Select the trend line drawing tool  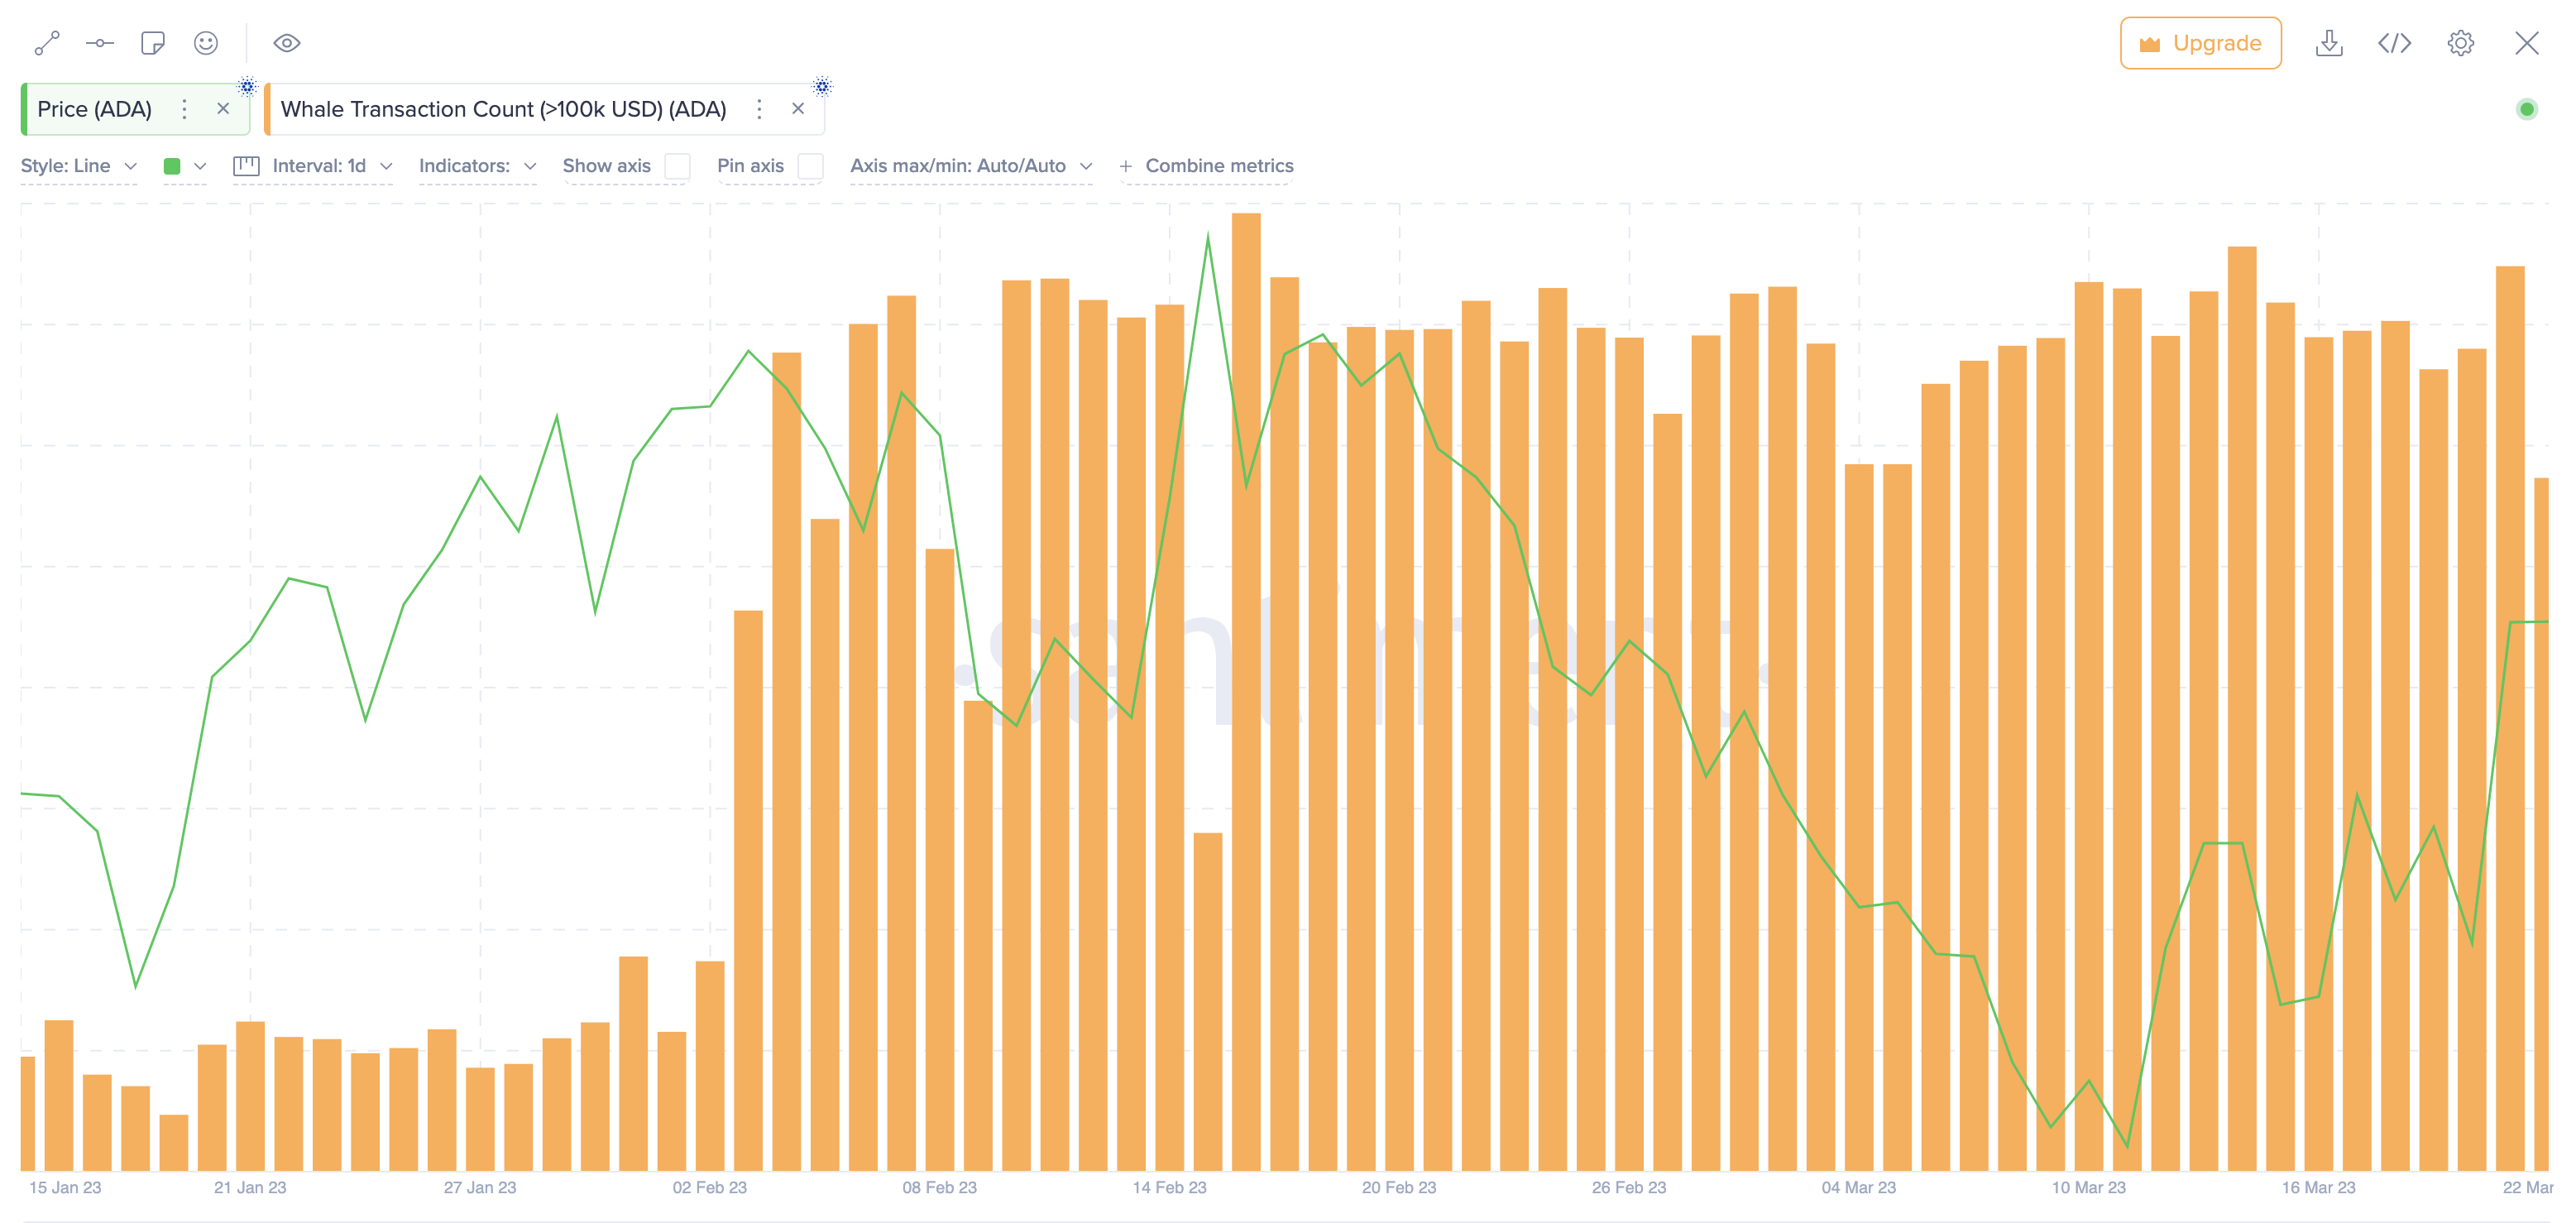click(45, 42)
